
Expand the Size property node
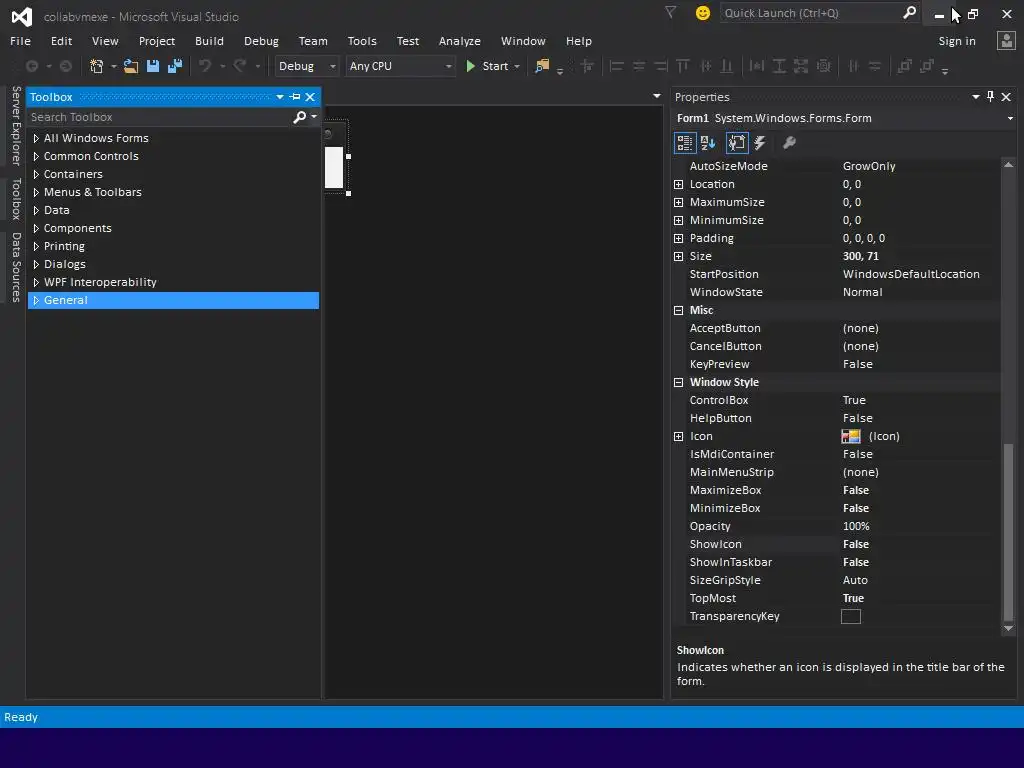click(x=679, y=256)
